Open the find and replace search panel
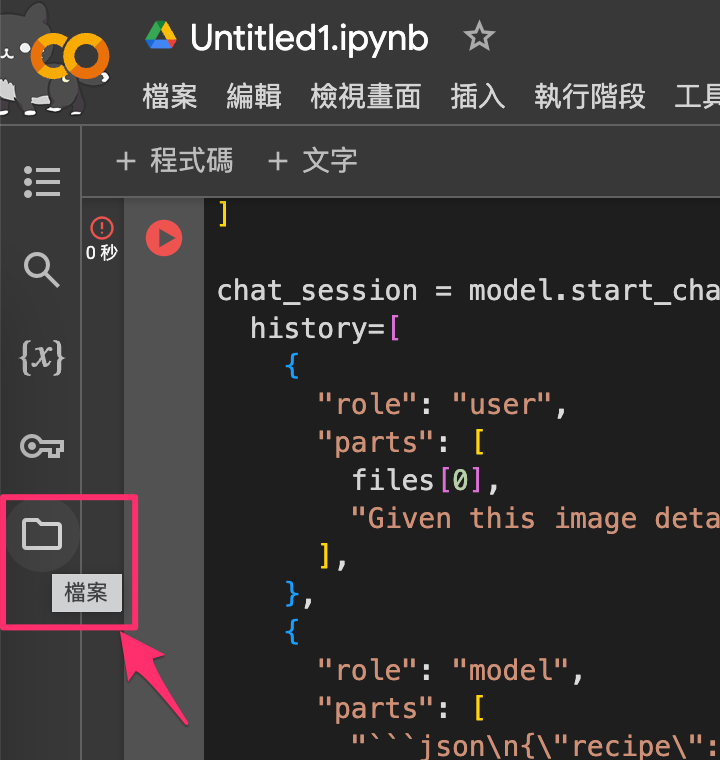The height and width of the screenshot is (760, 720). 42,269
